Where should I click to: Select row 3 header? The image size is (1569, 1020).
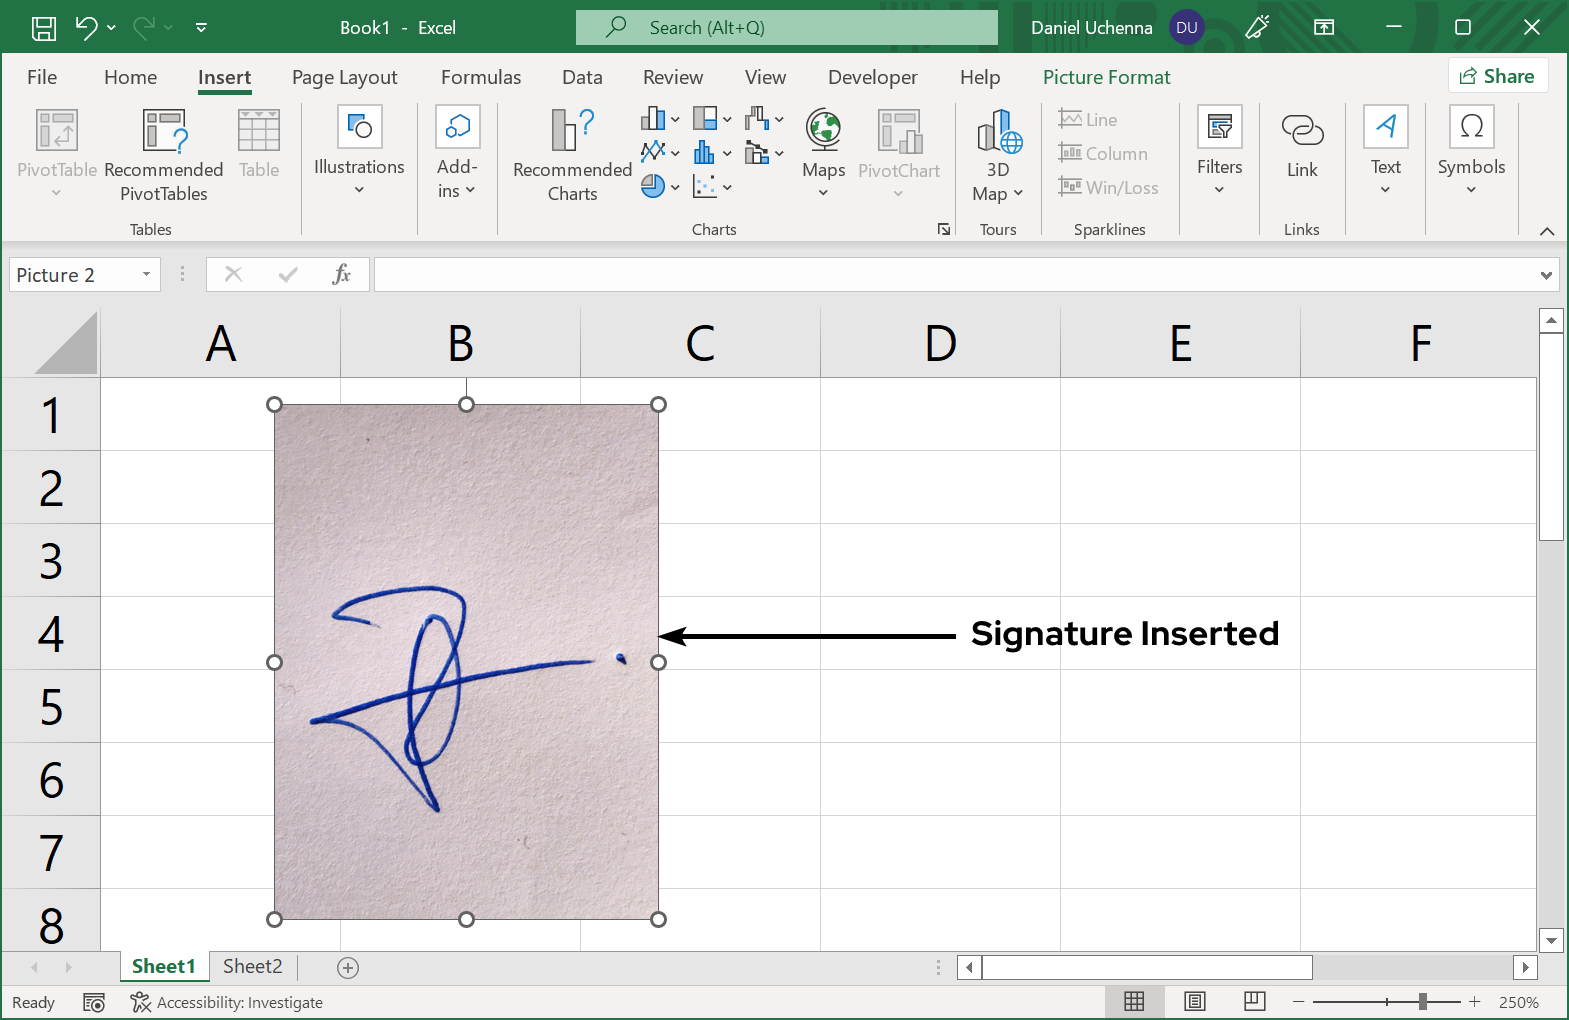coord(51,561)
